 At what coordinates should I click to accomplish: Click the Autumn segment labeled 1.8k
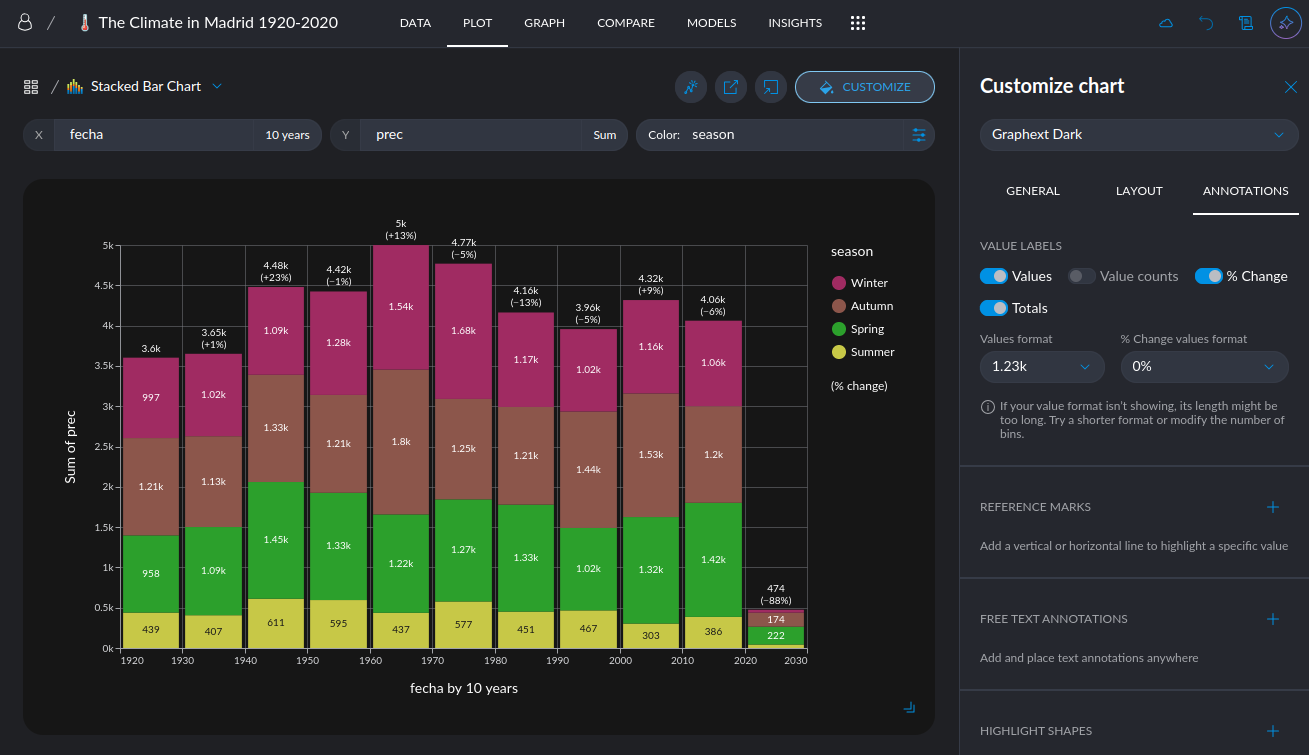(x=401, y=442)
